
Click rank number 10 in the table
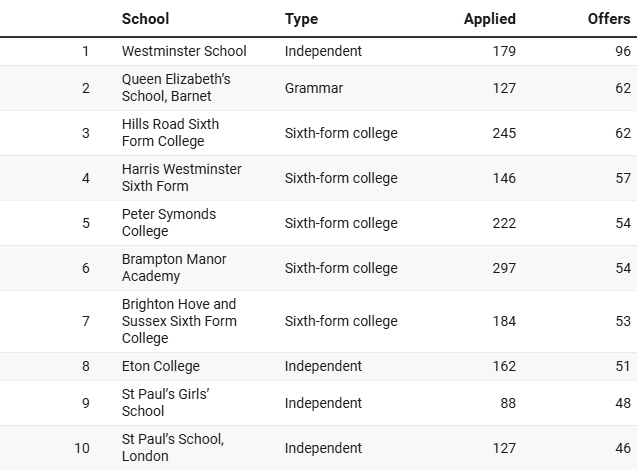click(82, 448)
